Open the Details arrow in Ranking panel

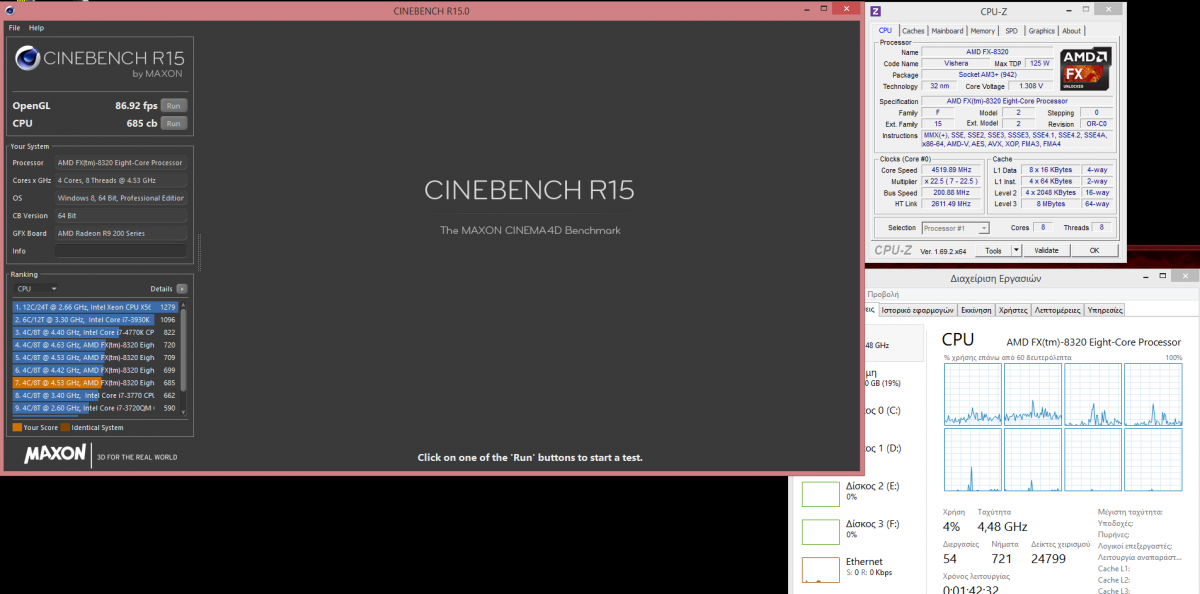pyautogui.click(x=181, y=289)
